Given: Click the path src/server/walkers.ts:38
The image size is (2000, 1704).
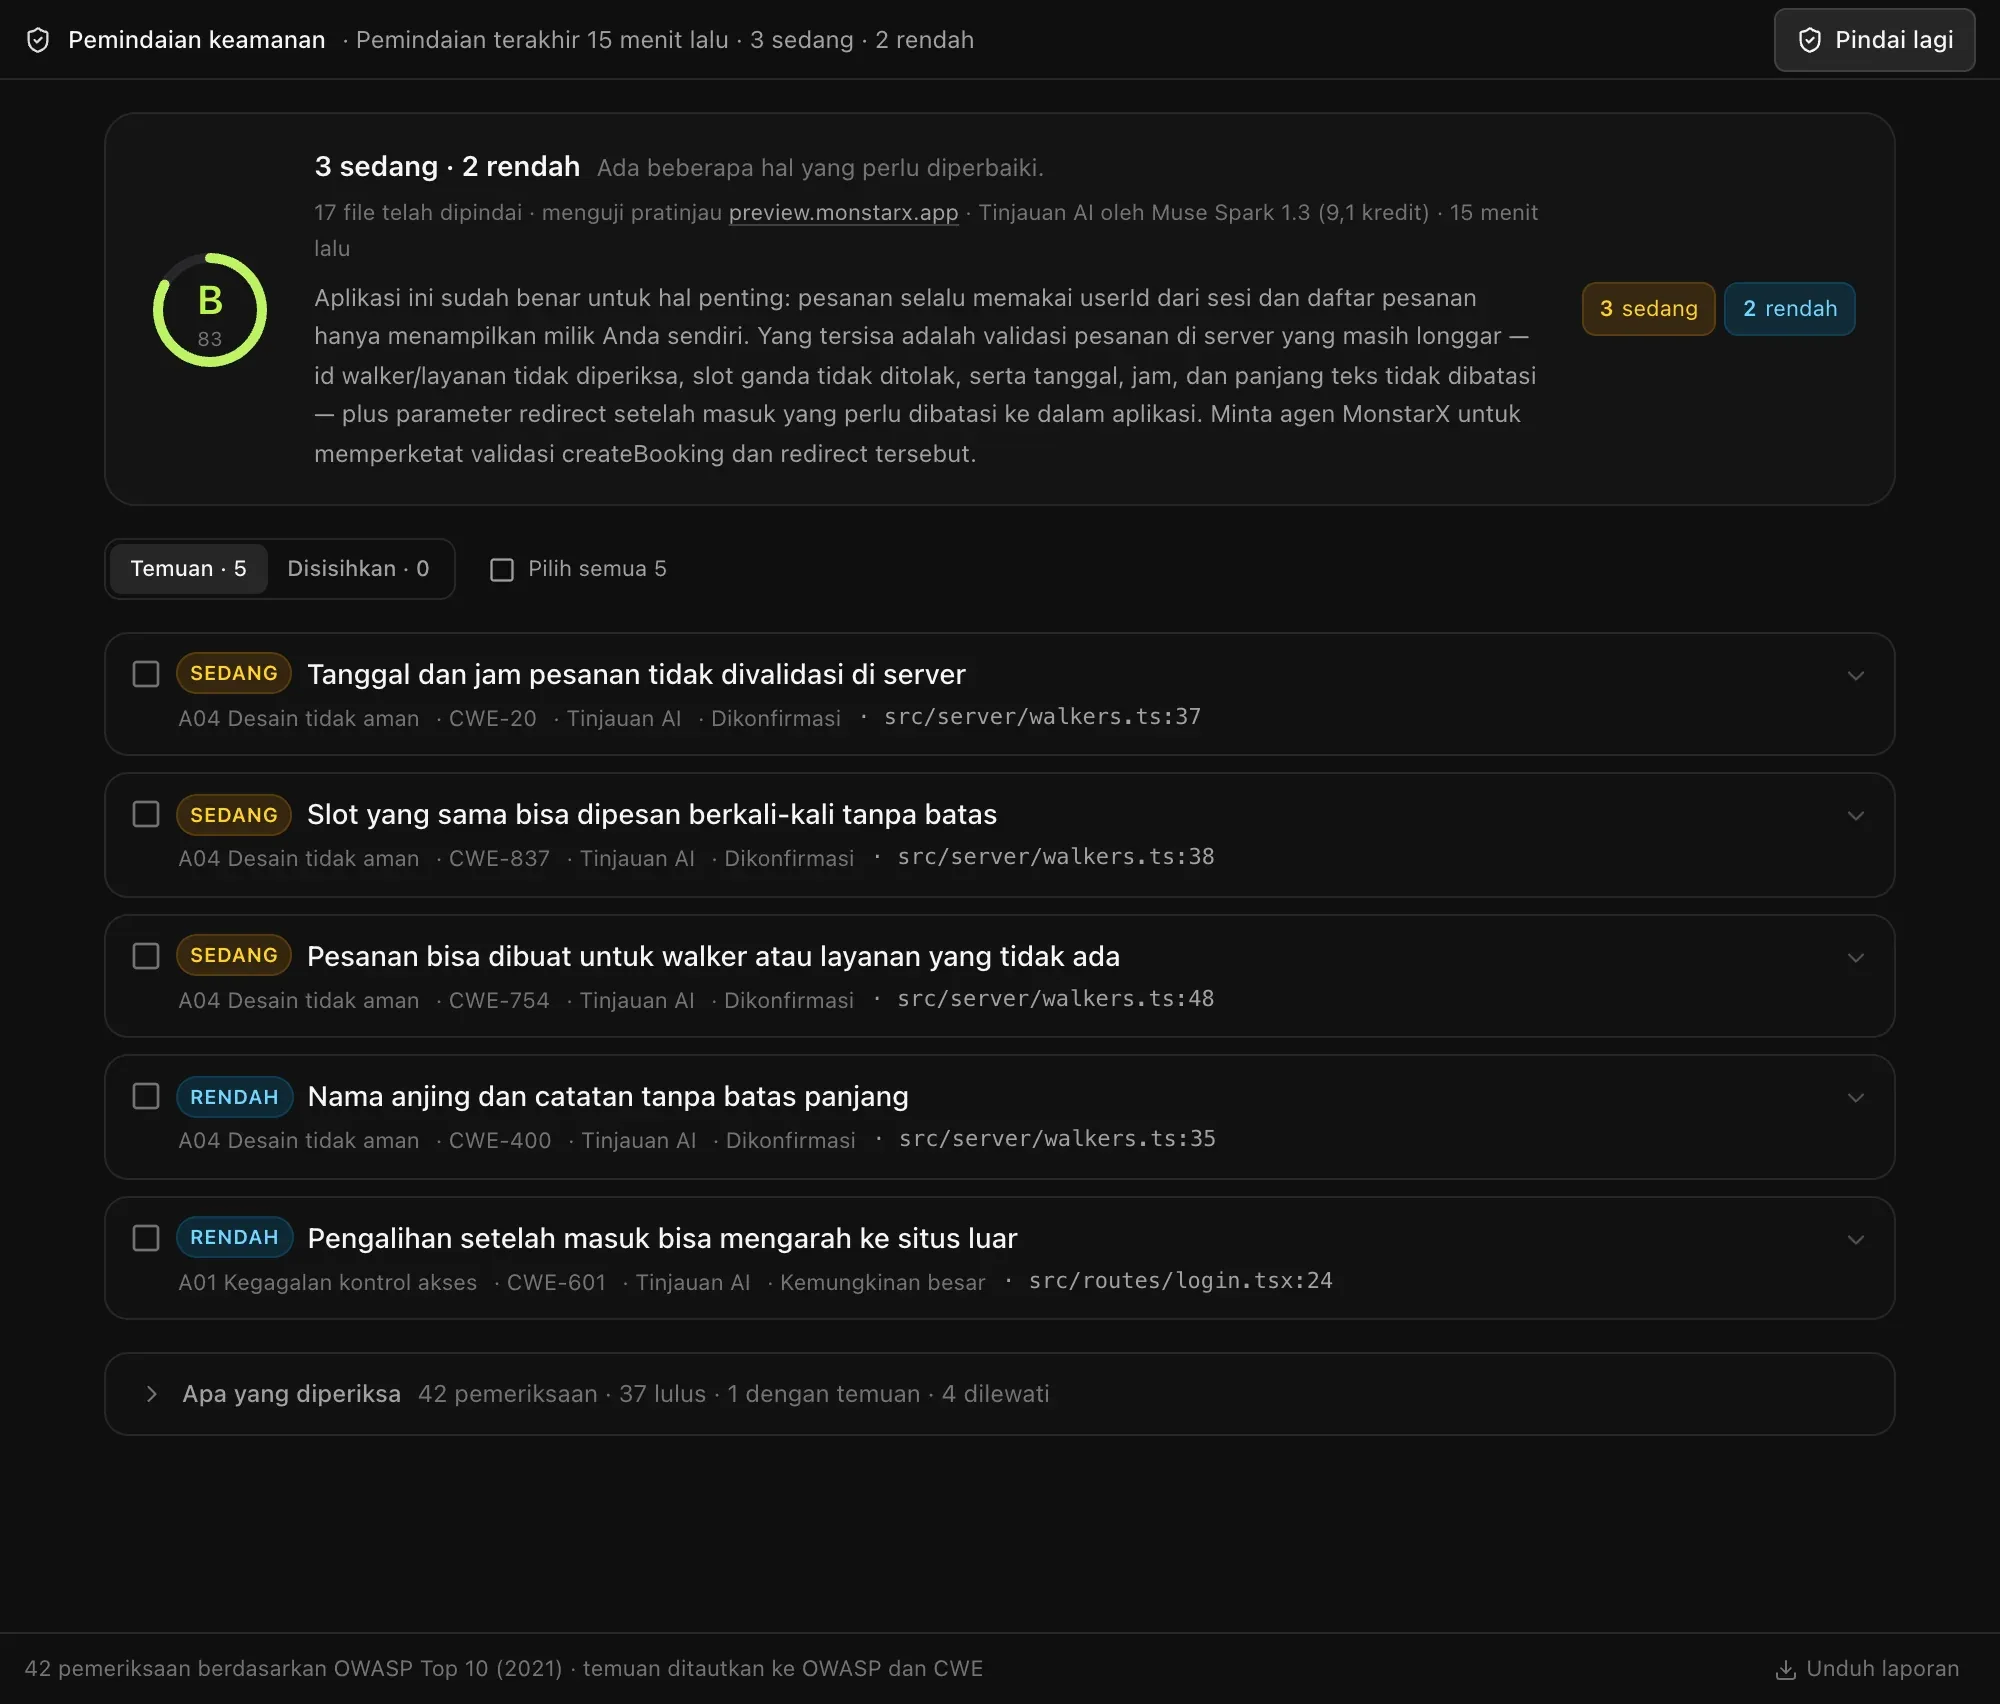Looking at the screenshot, I should pos(1056,857).
